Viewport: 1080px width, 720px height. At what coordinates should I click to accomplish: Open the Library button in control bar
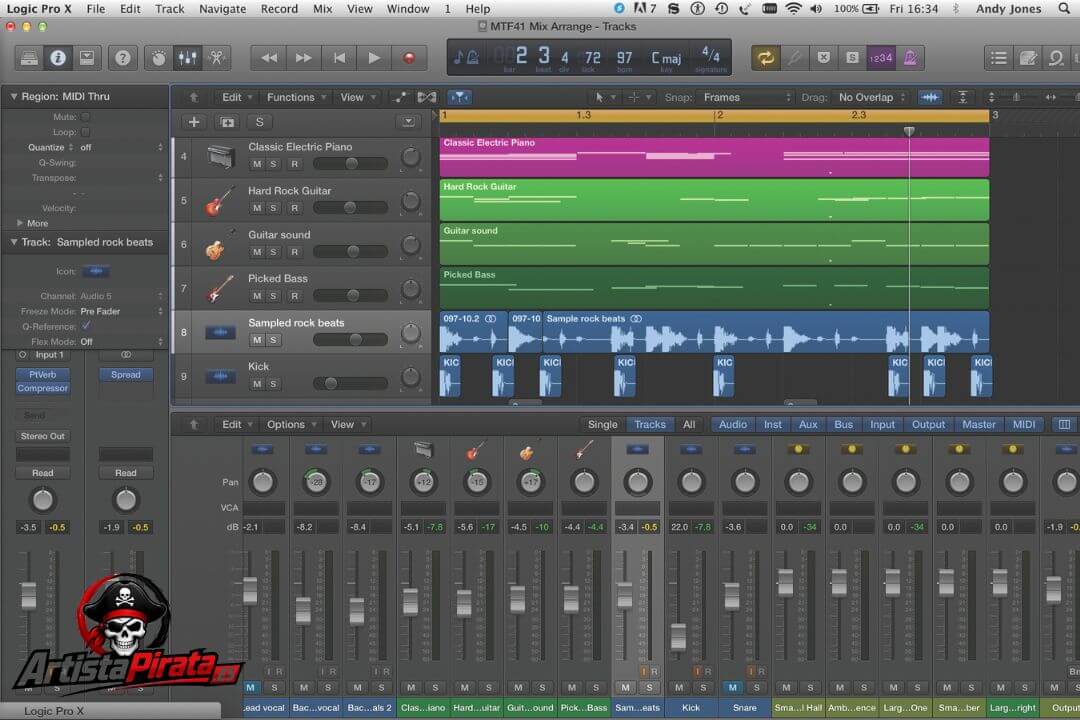(29, 58)
